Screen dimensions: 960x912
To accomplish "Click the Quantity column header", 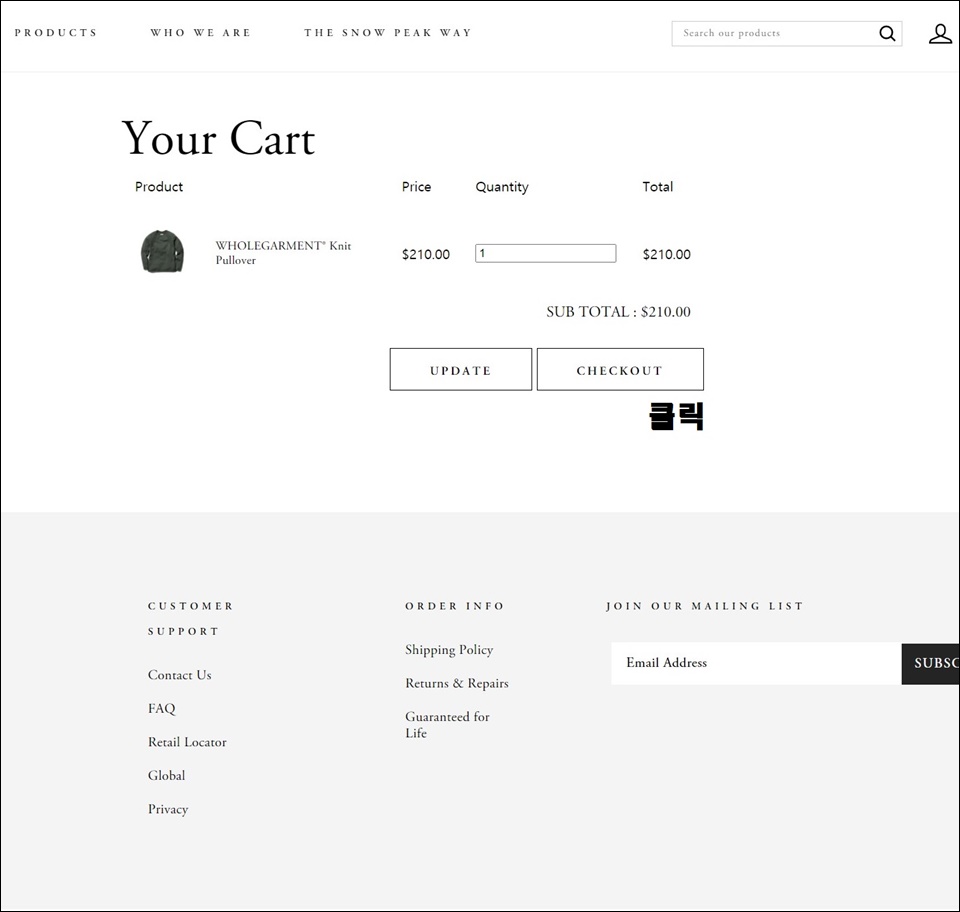I will 502,187.
